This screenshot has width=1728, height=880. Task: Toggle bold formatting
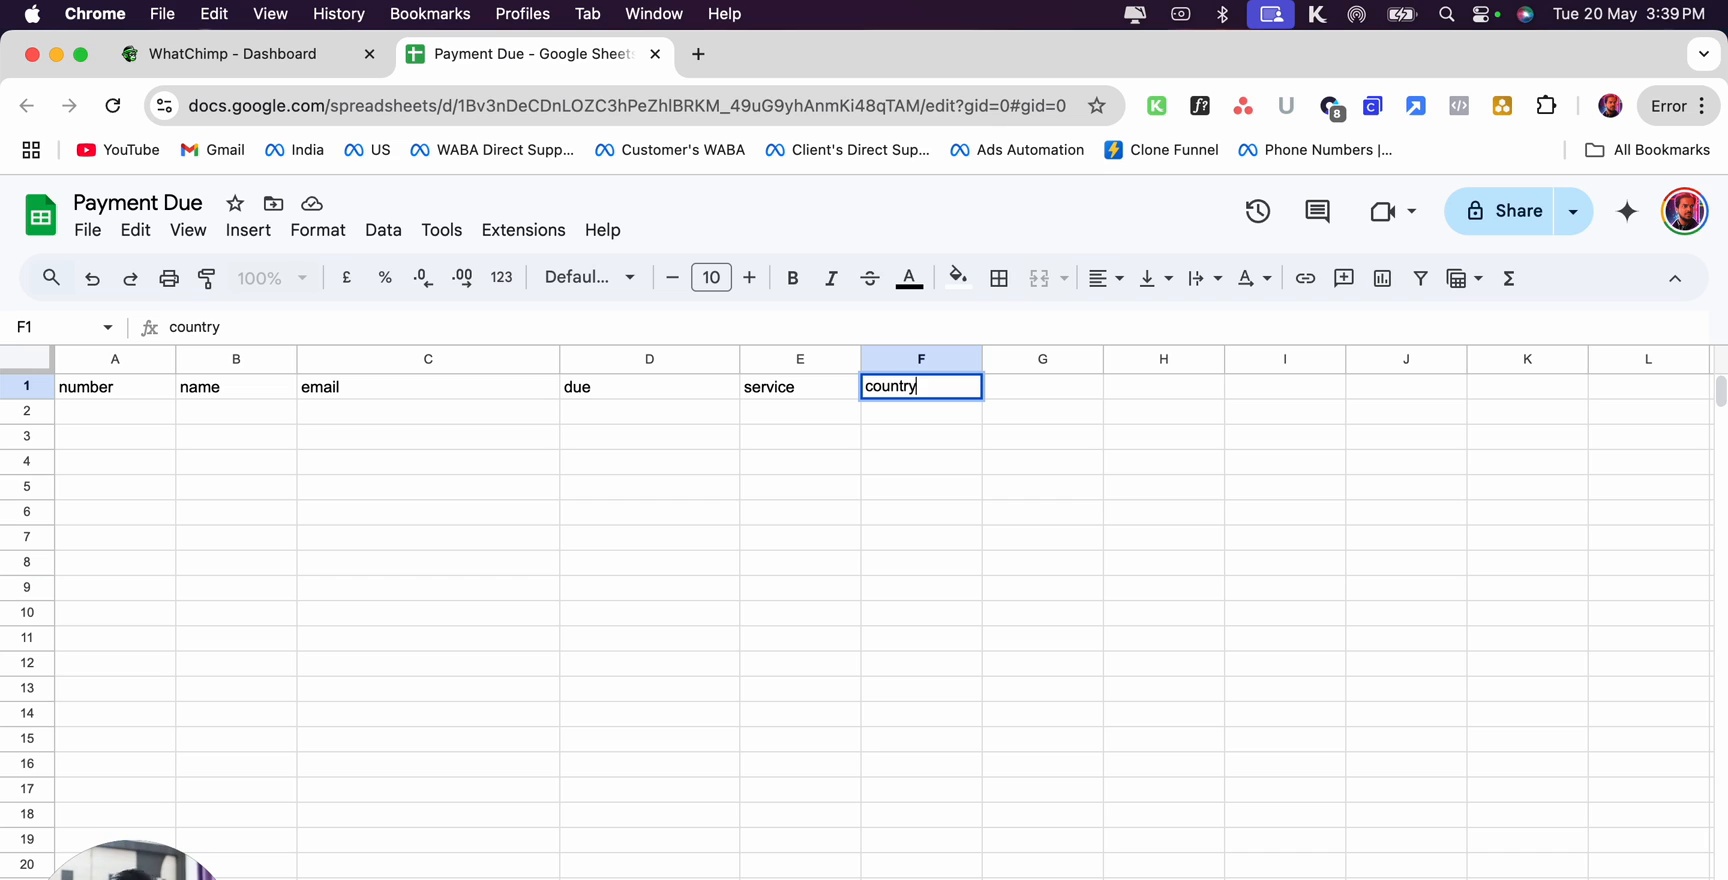click(792, 278)
